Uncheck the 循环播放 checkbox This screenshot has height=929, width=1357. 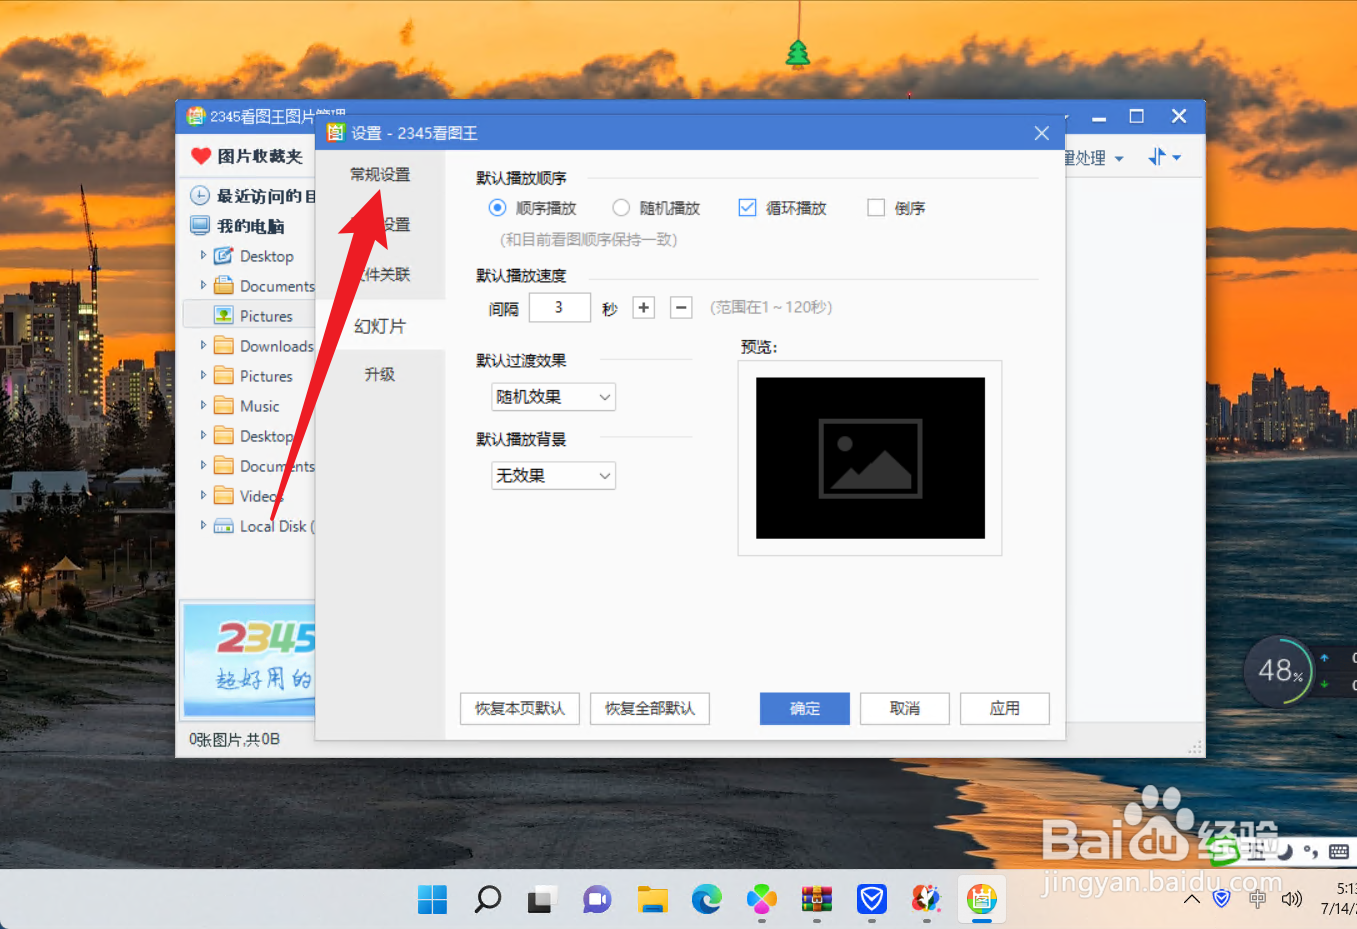point(747,208)
